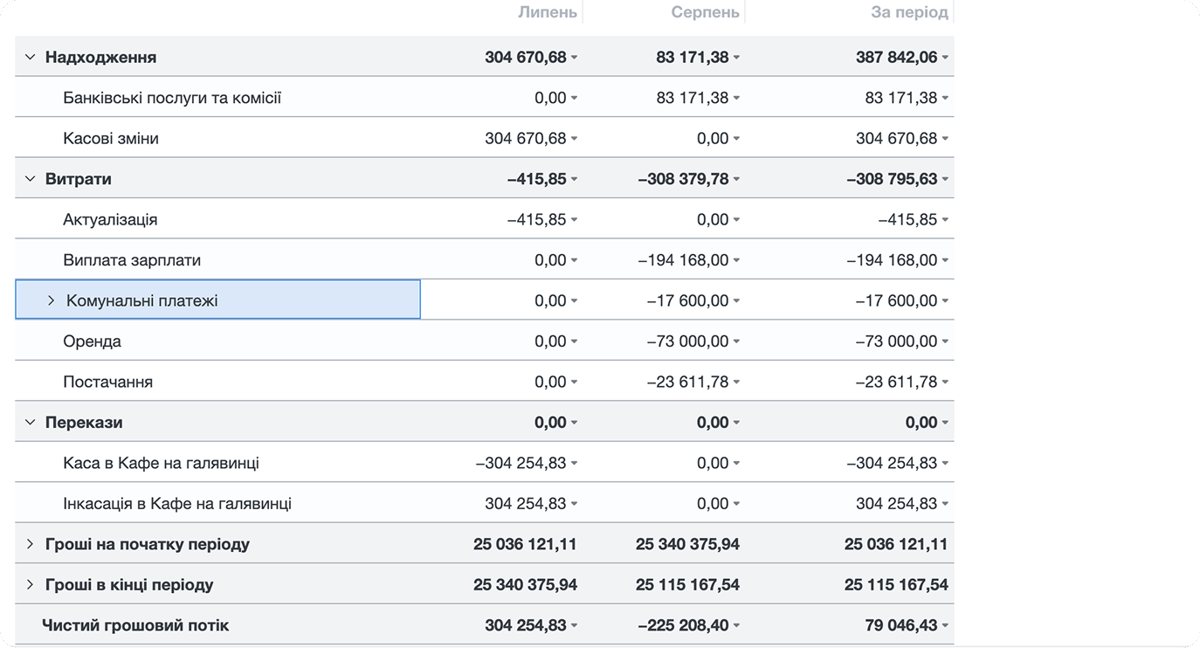Click the За період column header
Viewport: 1200px width, 648px height.
point(910,12)
